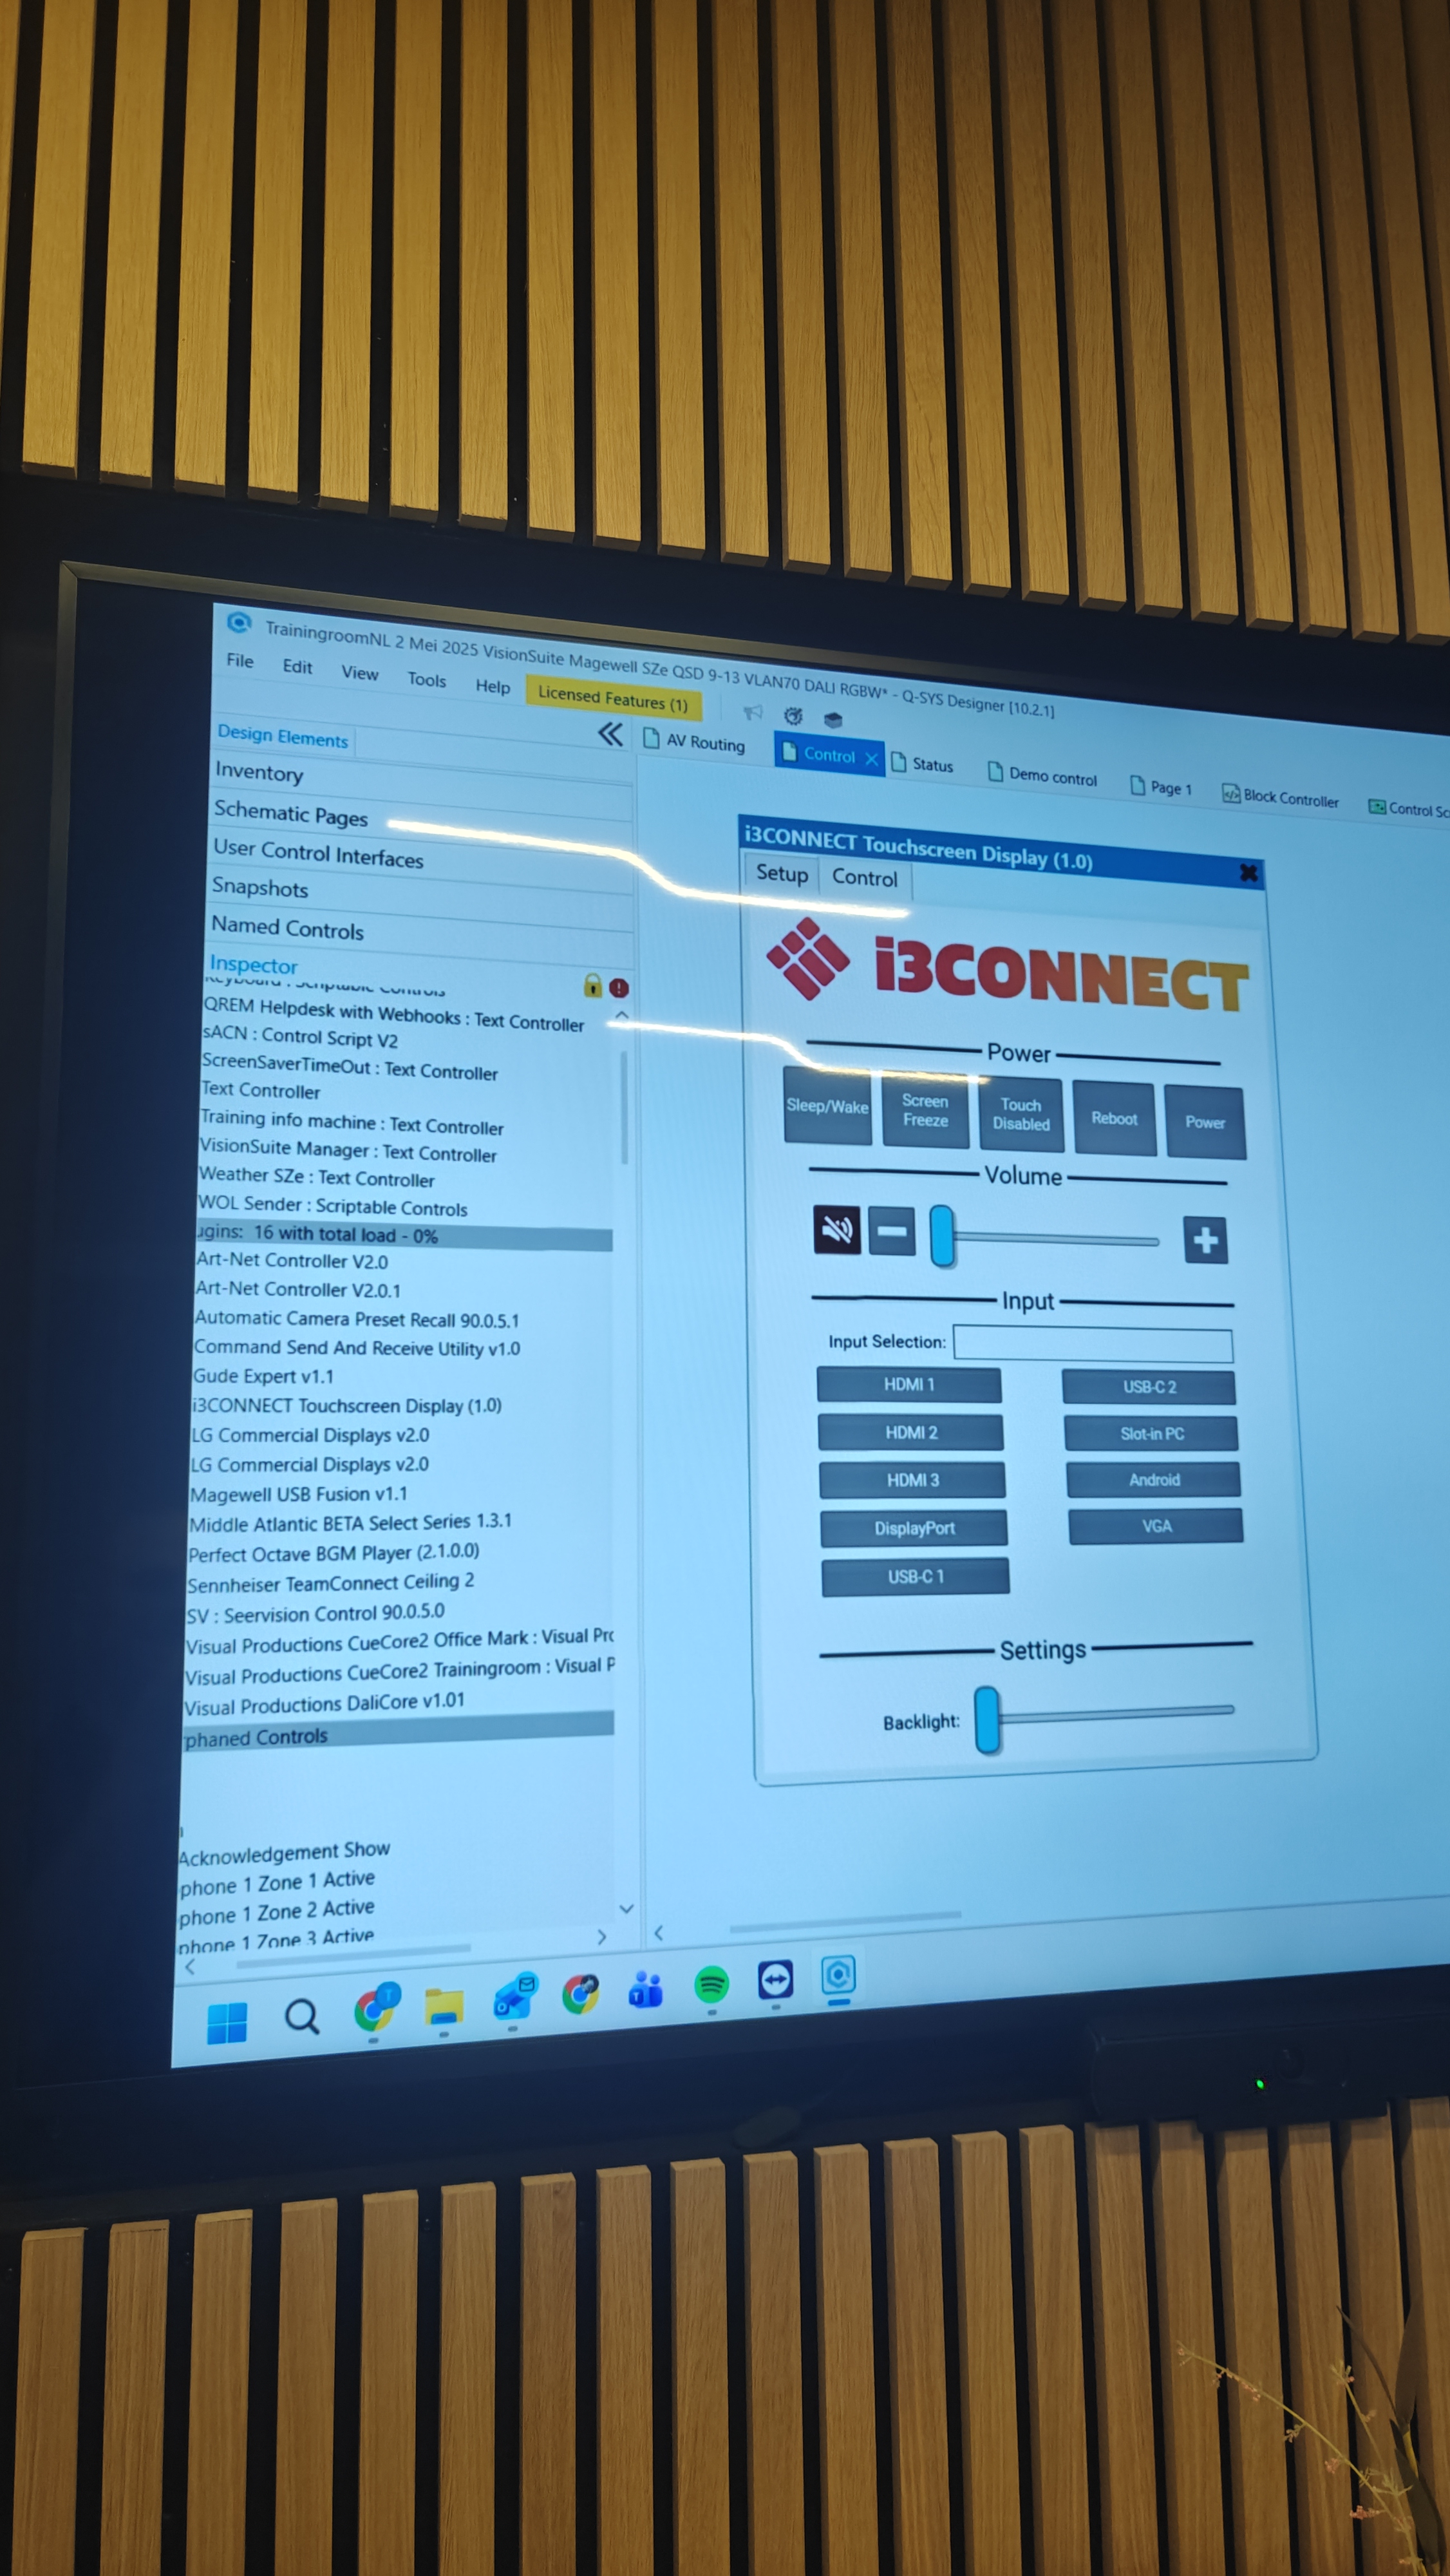
Task: Select the Slot-in PC input button
Action: [x=1151, y=1434]
